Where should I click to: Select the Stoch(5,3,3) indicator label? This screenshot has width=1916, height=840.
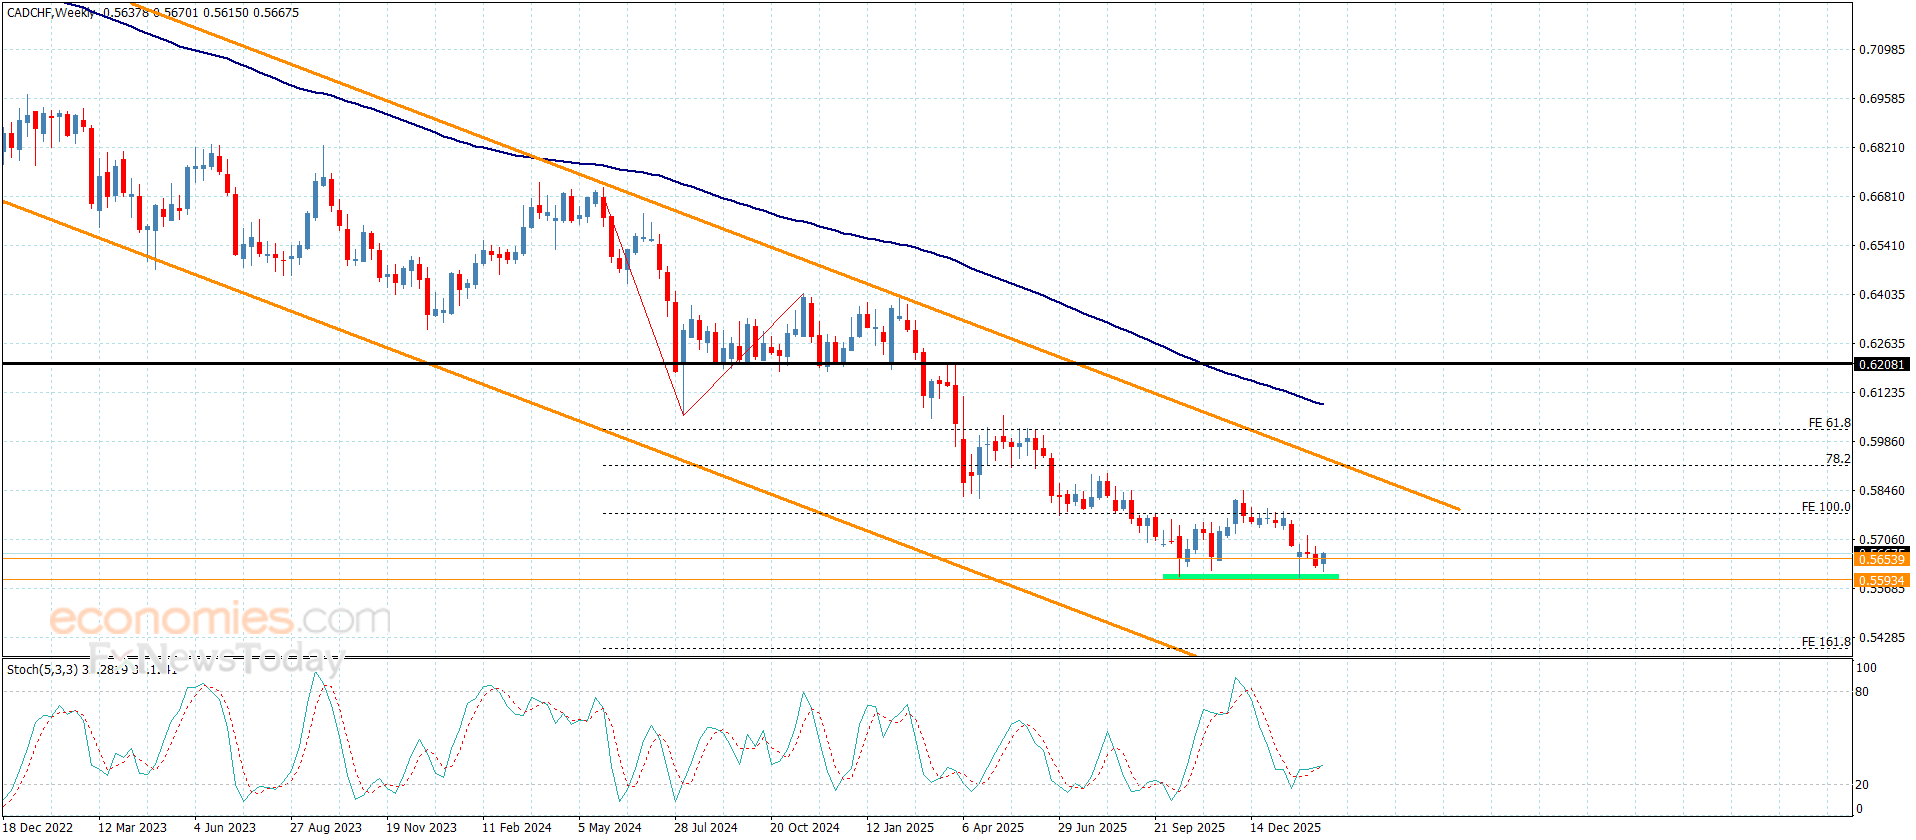coord(42,669)
